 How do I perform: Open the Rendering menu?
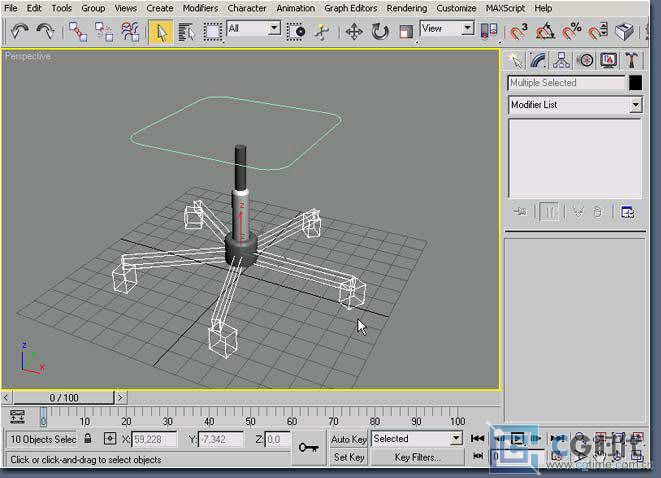pos(406,8)
